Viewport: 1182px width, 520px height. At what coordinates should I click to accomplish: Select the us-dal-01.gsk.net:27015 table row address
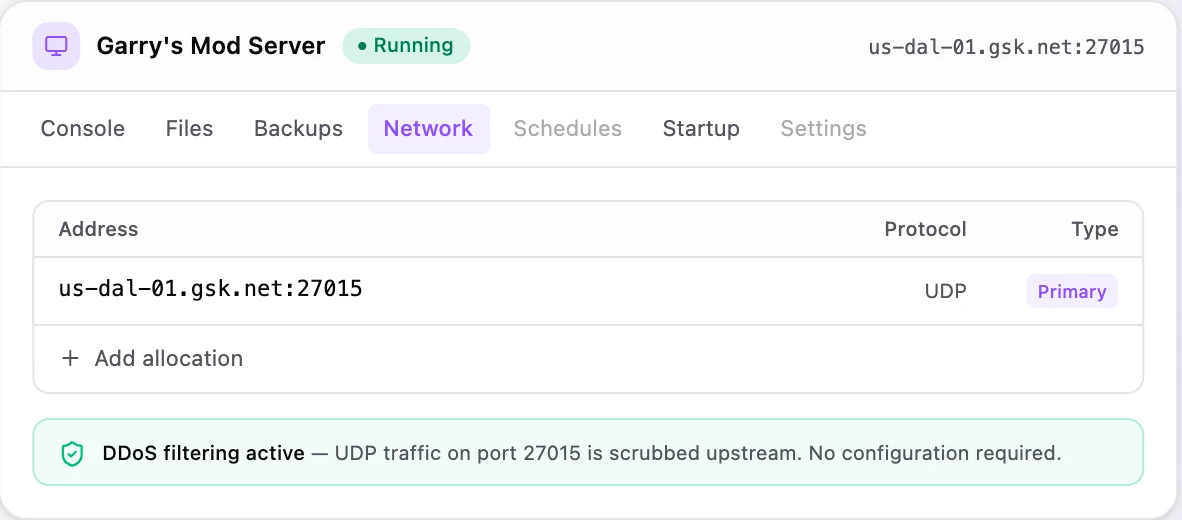[x=210, y=289]
